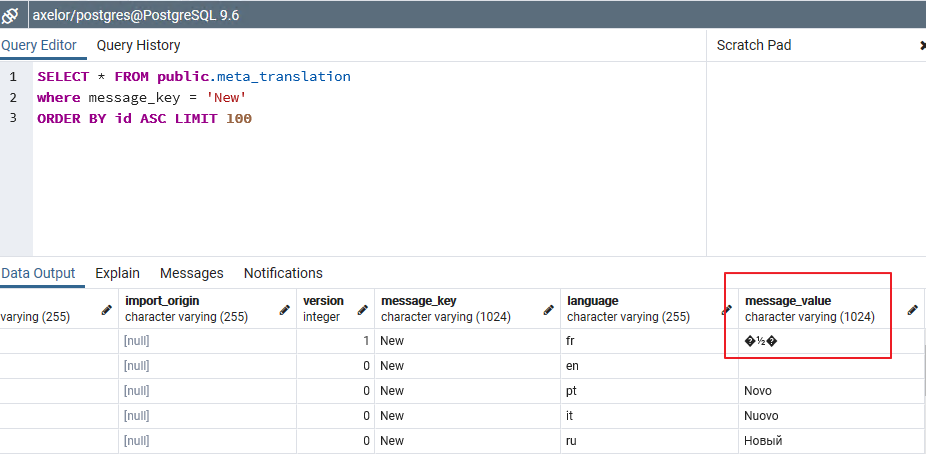
Task: Click query line 1 'SELECT * FROM public.meta_translation'
Action: (194, 77)
